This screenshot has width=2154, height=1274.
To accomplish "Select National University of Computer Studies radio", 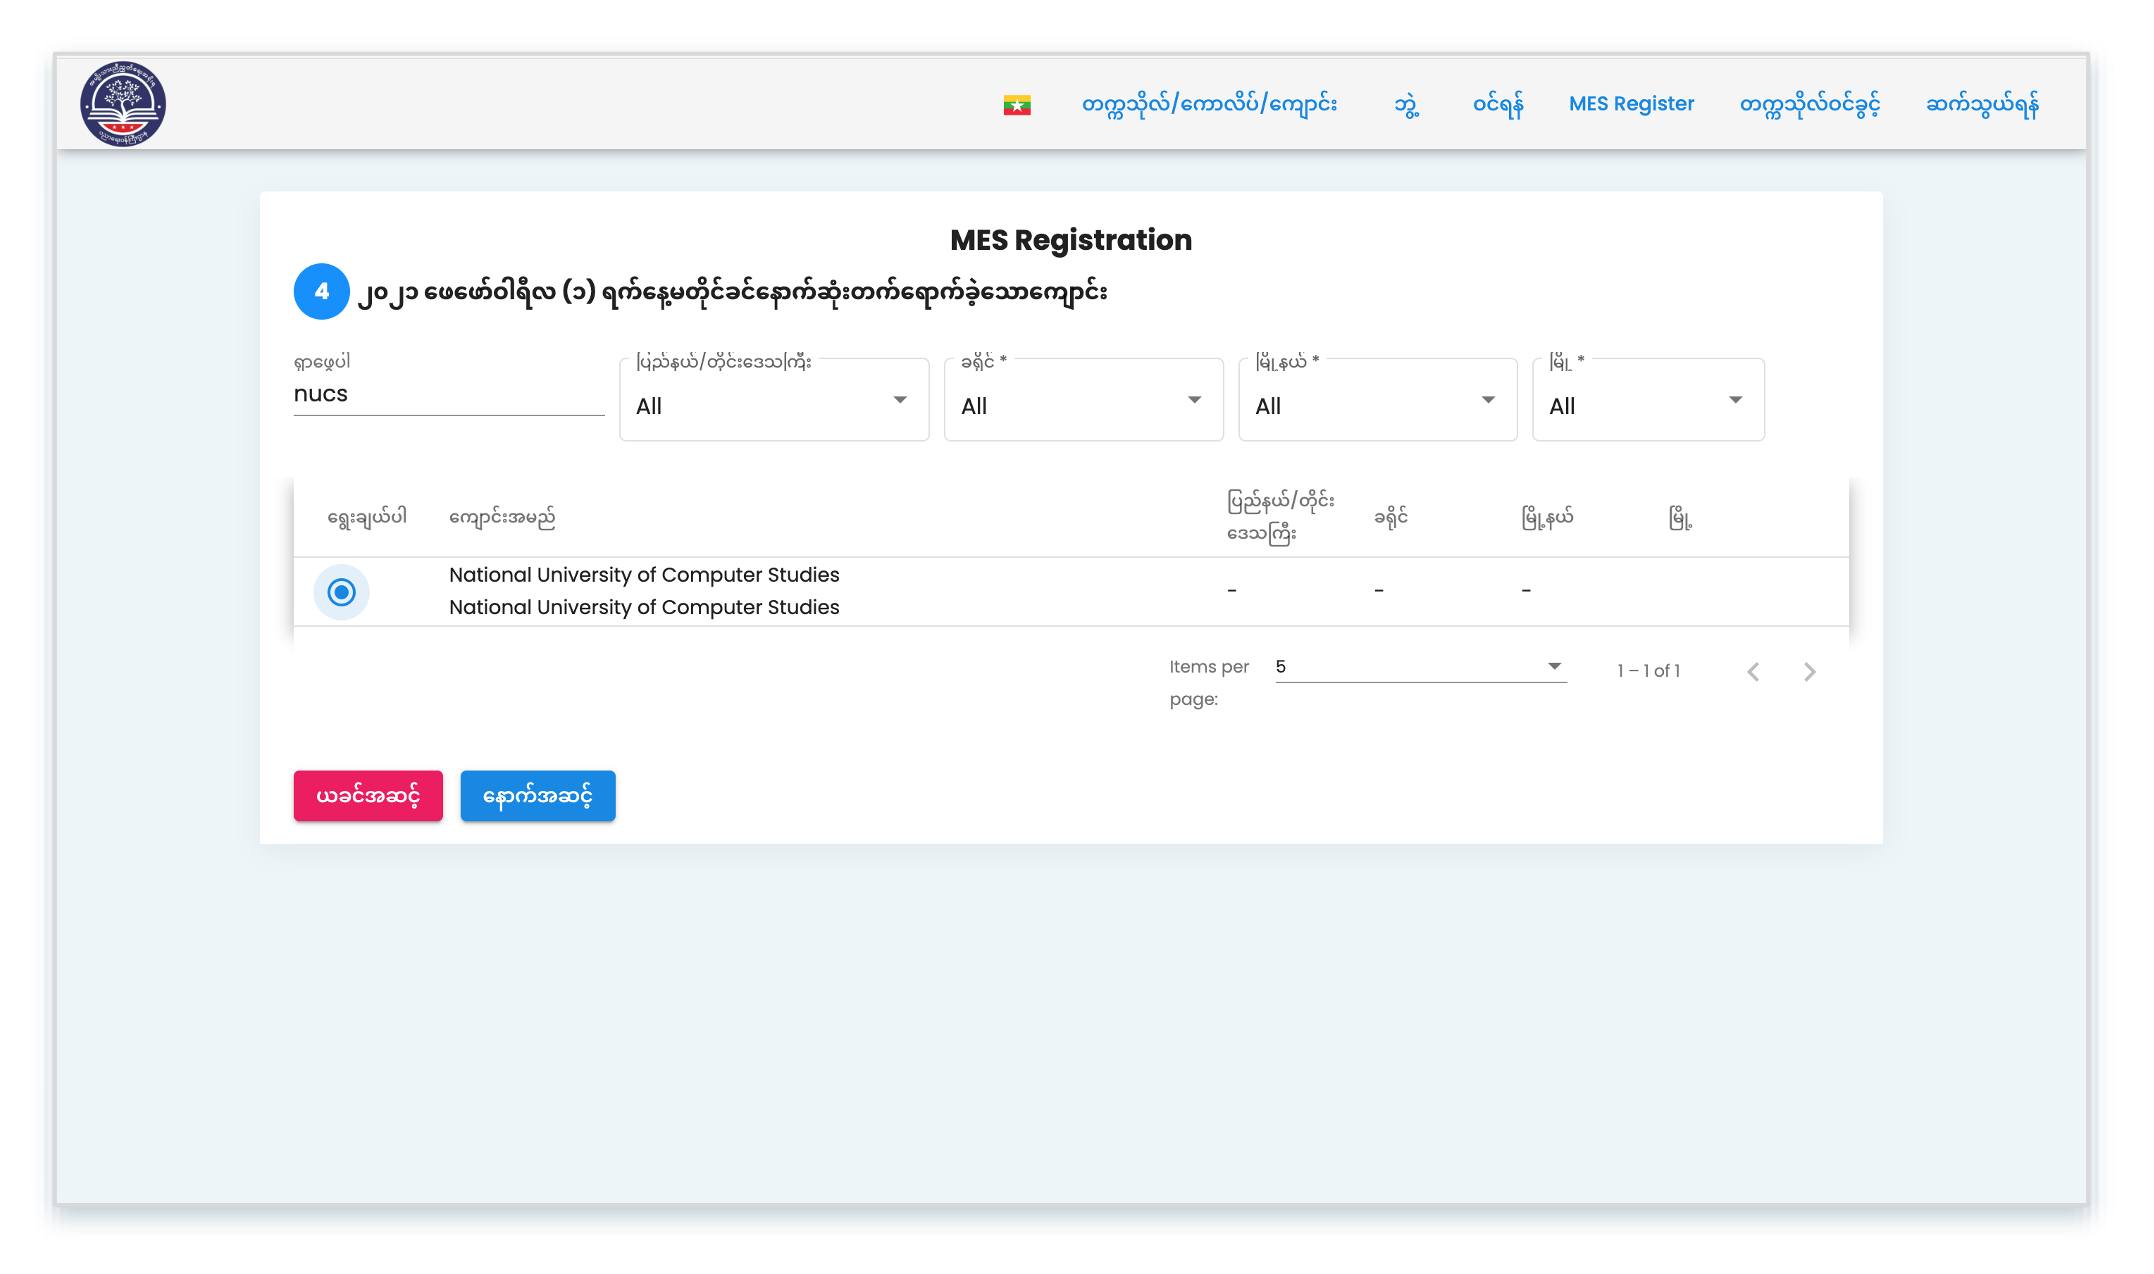I will [x=342, y=592].
